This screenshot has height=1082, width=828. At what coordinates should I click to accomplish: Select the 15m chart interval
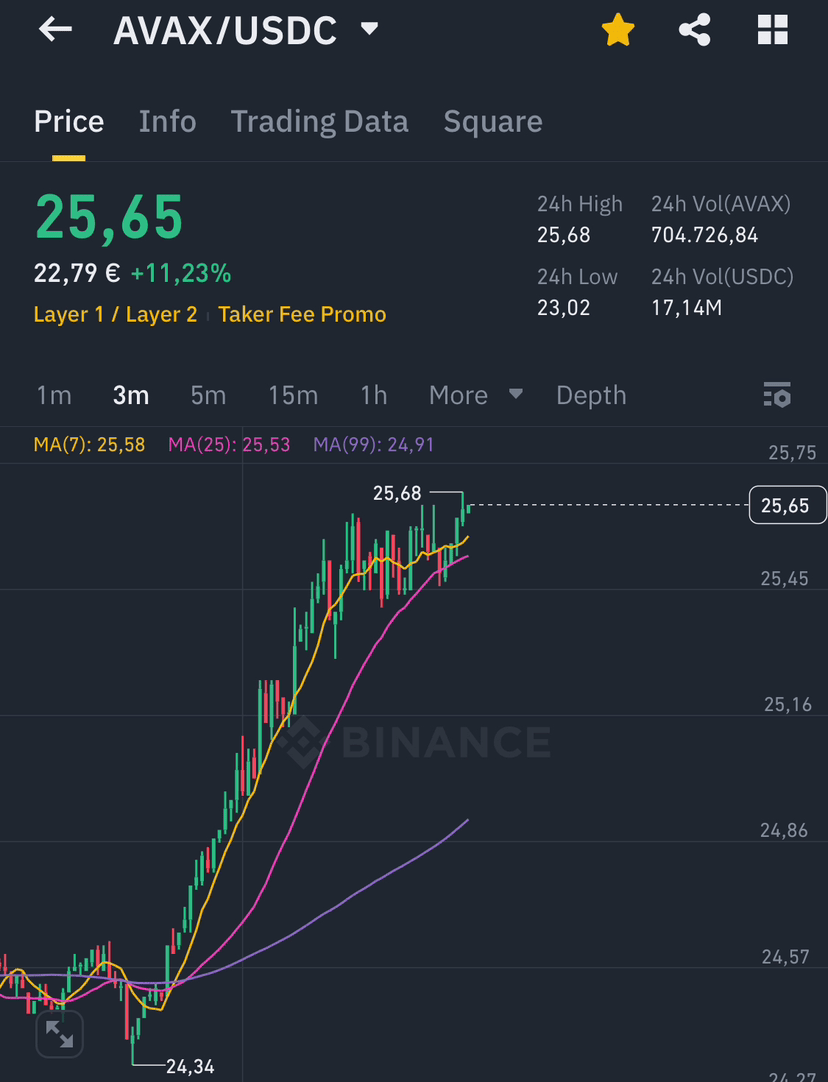(x=293, y=395)
